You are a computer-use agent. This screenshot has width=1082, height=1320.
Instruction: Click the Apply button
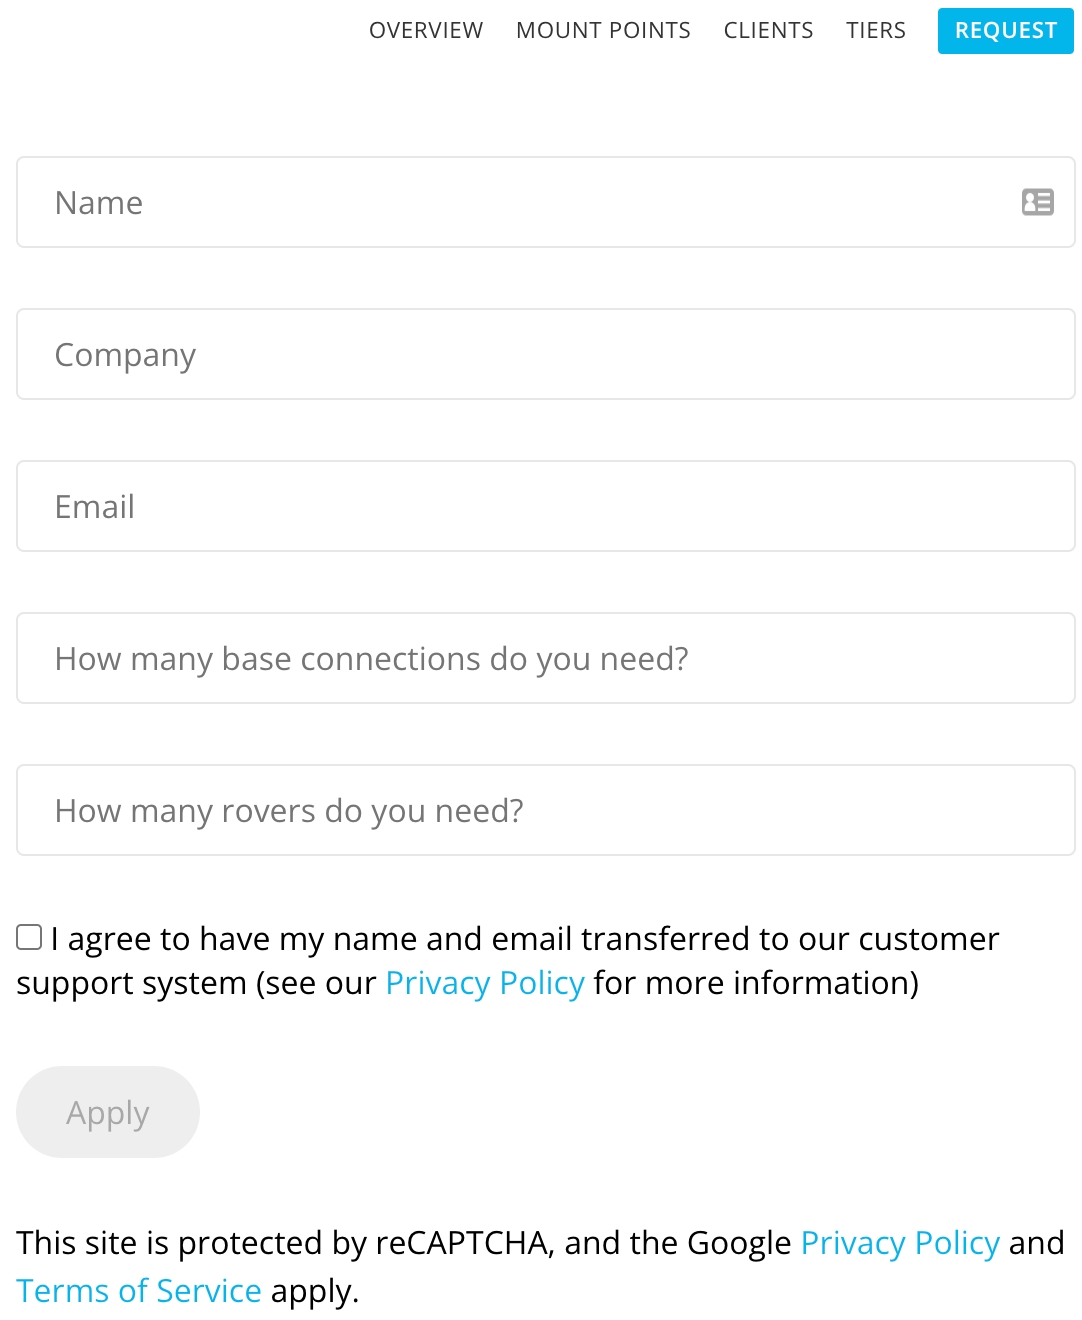click(x=108, y=1112)
